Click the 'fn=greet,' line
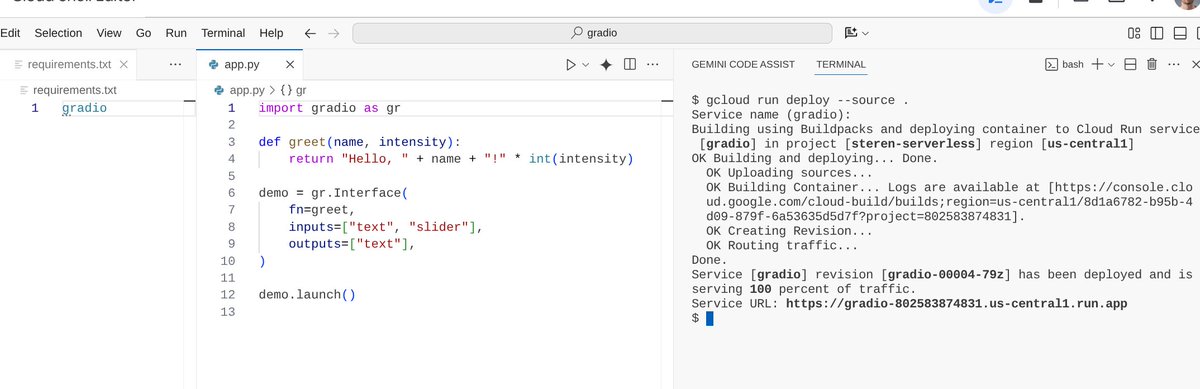This screenshot has height=389, width=1200. coord(321,210)
